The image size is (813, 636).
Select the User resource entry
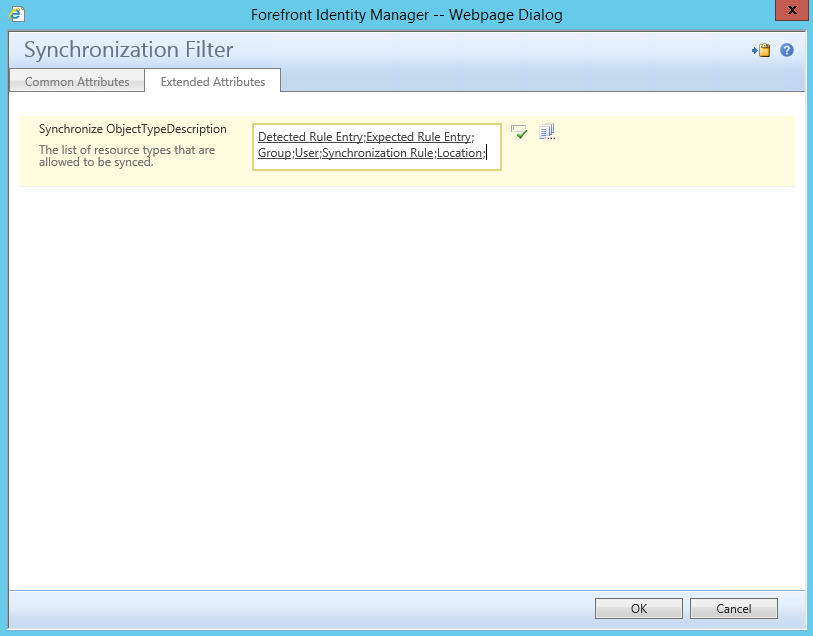(x=306, y=153)
